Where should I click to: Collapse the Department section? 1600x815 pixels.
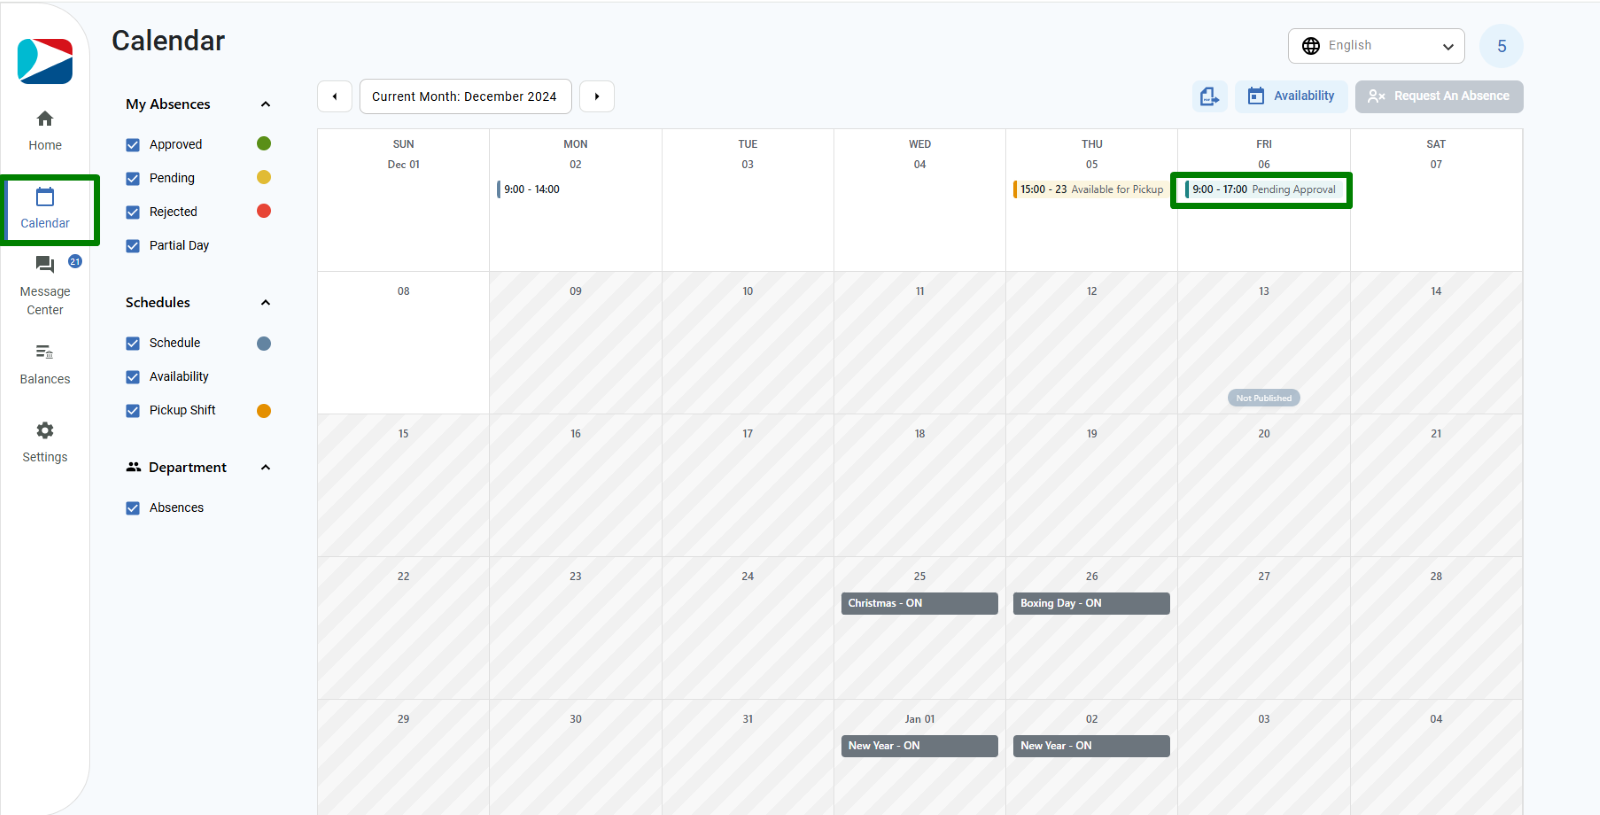click(x=265, y=468)
